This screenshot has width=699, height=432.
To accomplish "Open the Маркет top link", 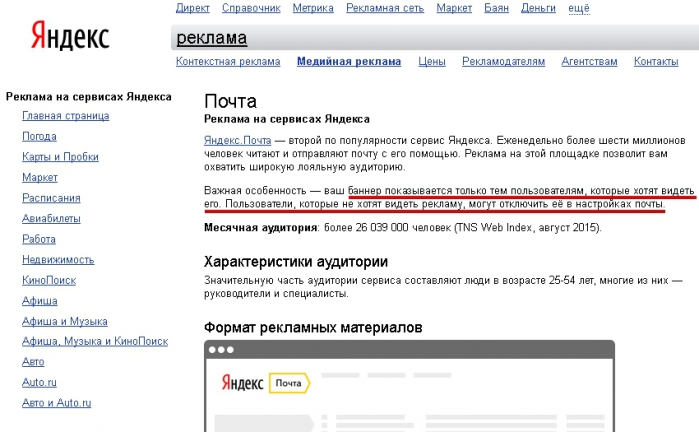I will (x=454, y=8).
